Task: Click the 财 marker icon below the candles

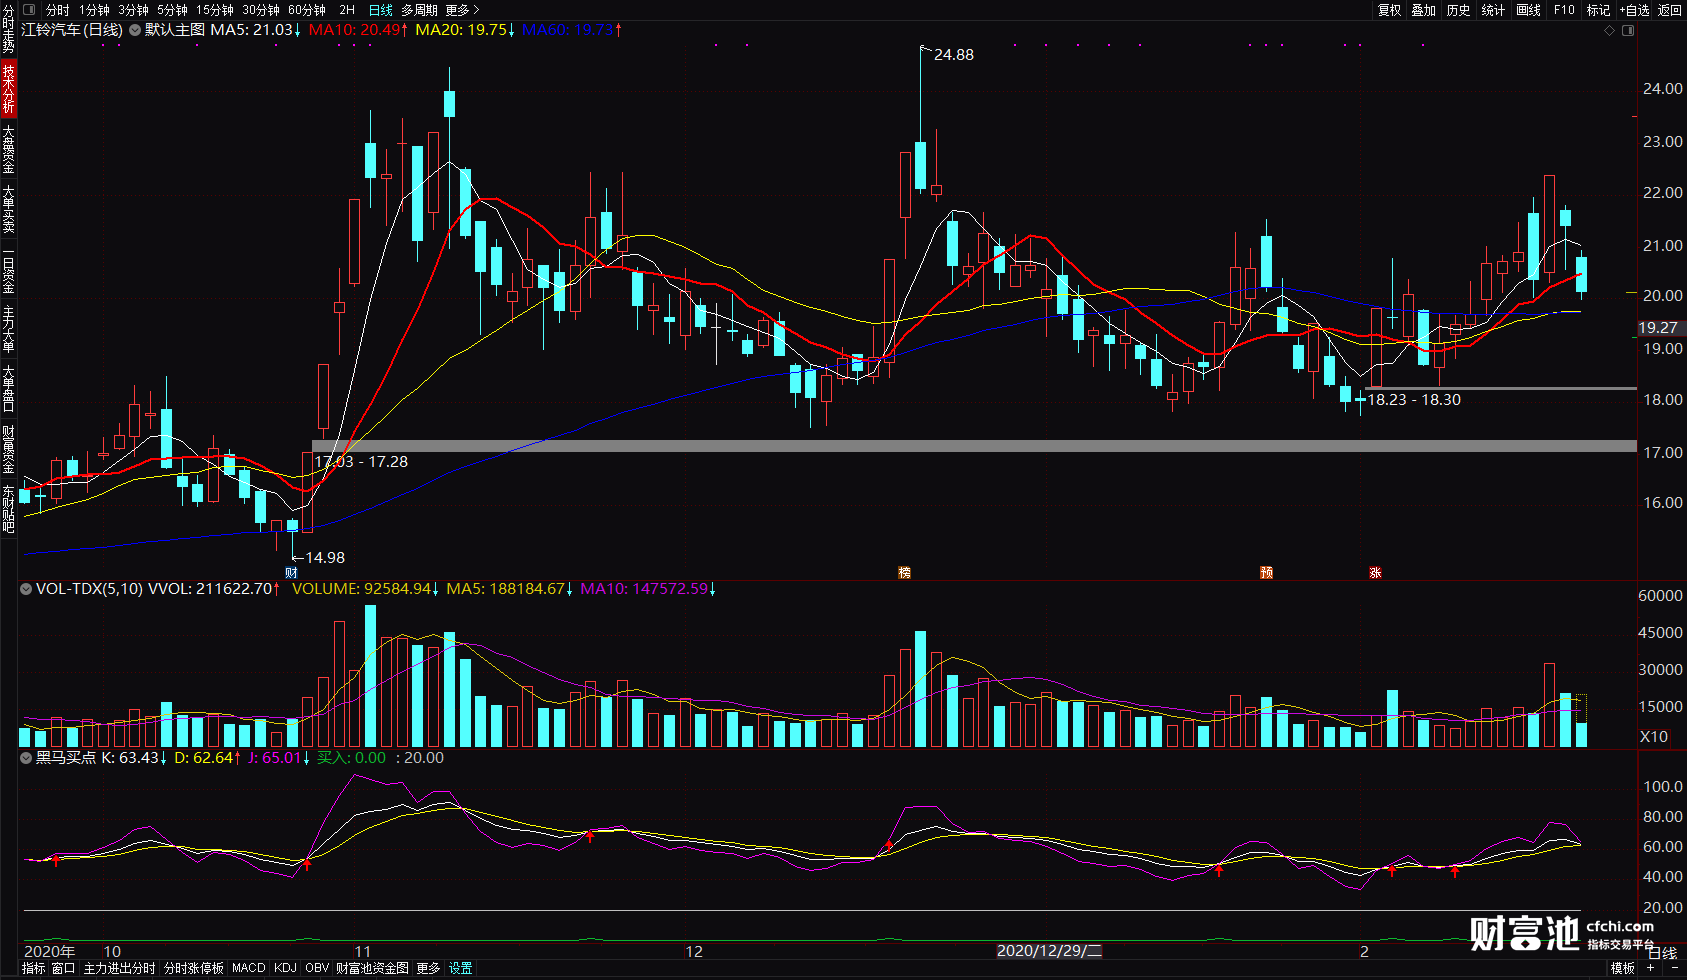Action: point(291,573)
